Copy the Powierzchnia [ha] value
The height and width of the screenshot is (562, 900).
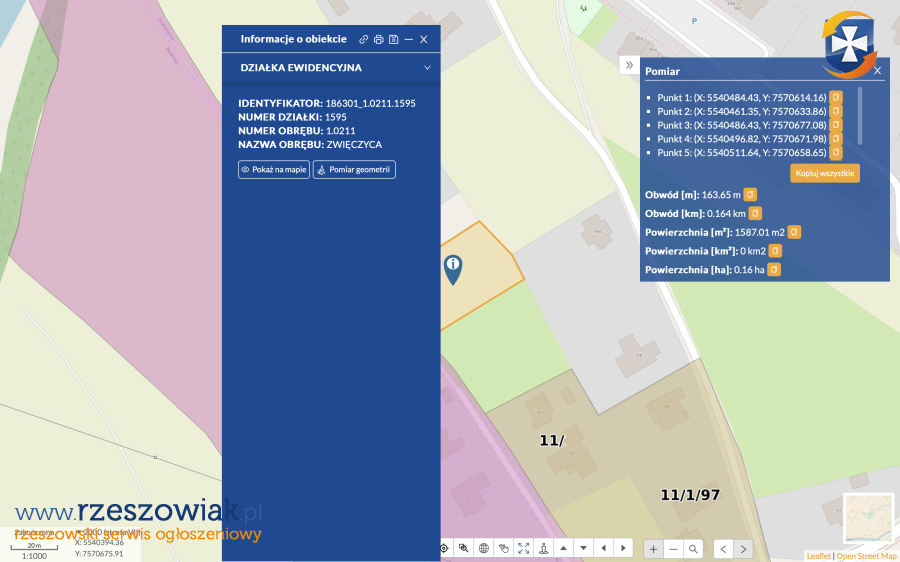point(774,270)
